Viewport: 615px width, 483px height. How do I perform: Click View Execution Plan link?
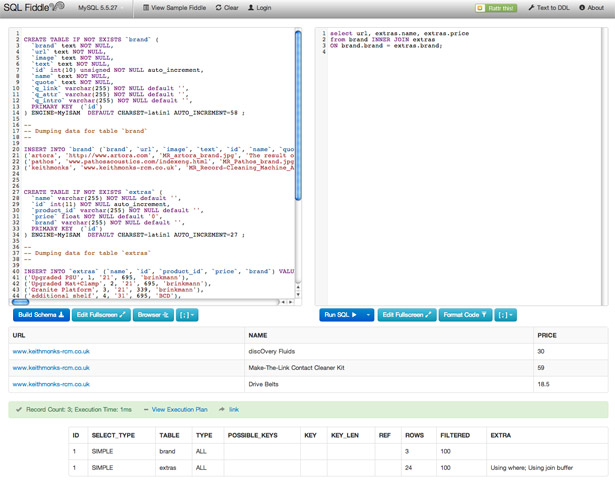tap(179, 410)
